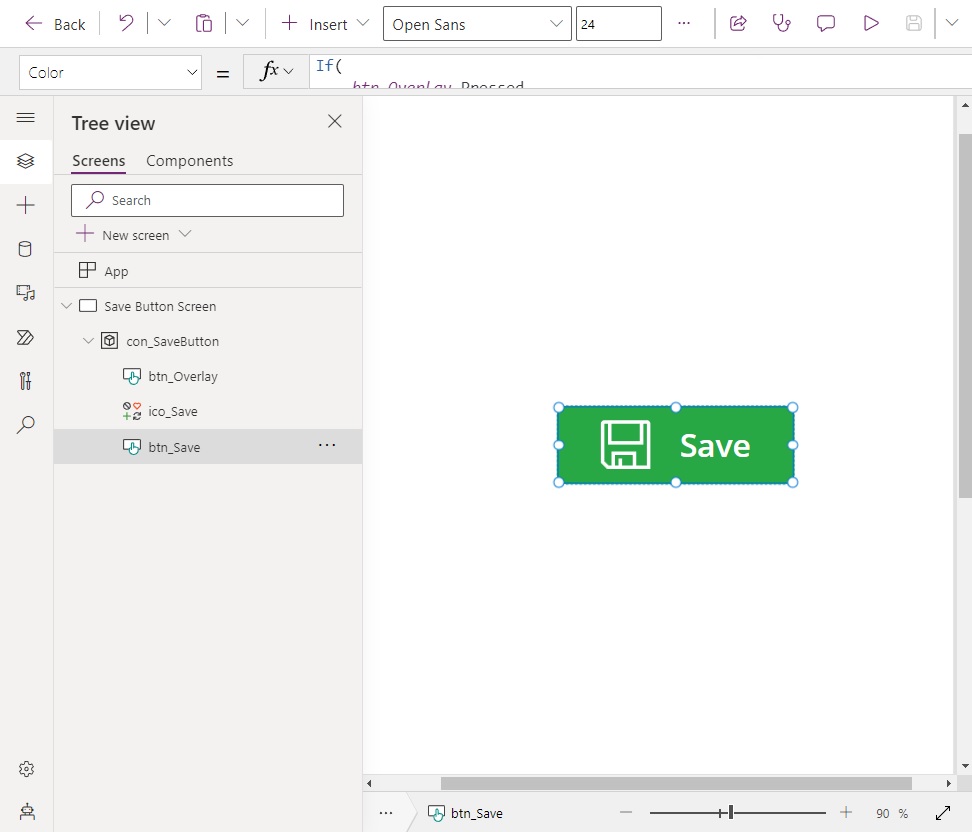This screenshot has width=972, height=832.
Task: Open the Search pane in the left rail
Action: pos(27,425)
